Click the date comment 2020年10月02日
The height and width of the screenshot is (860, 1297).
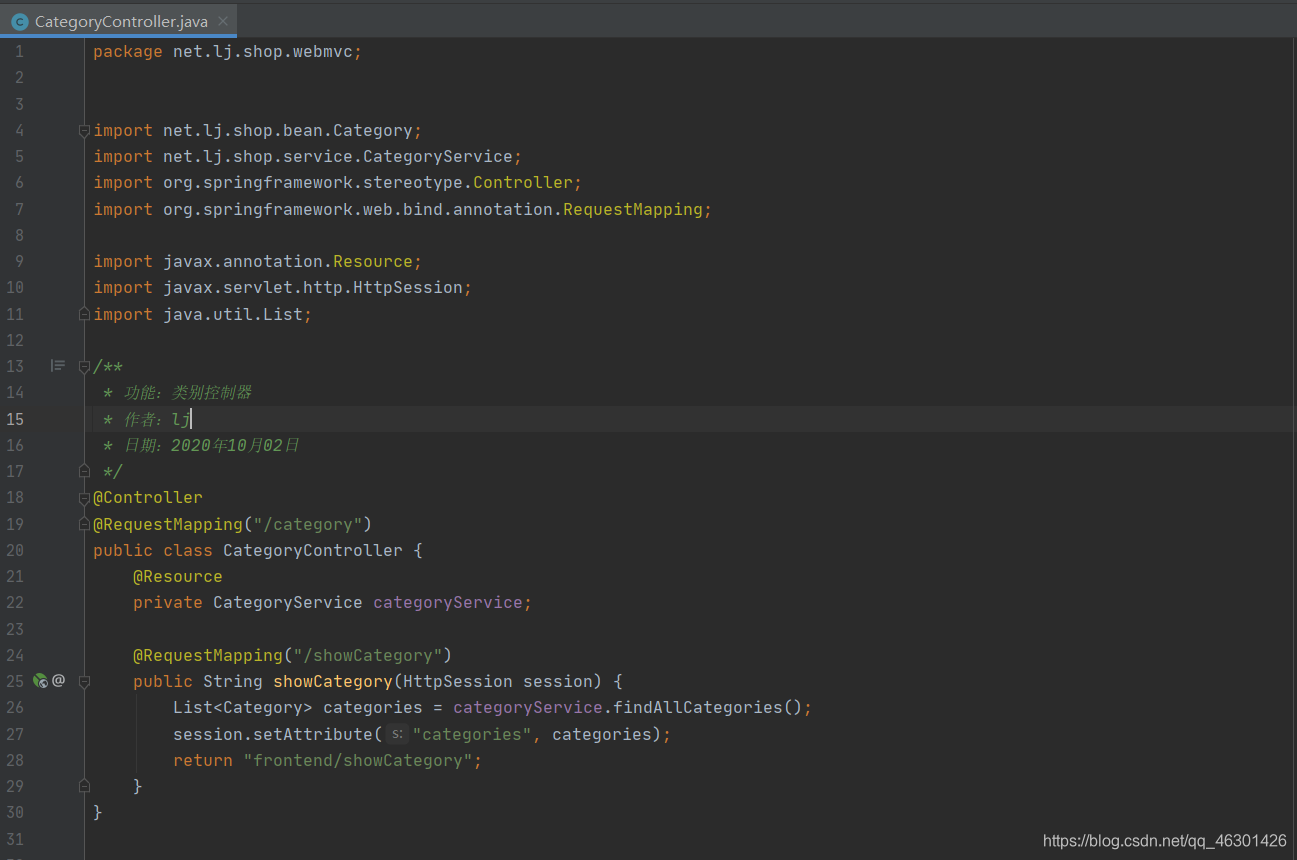235,445
